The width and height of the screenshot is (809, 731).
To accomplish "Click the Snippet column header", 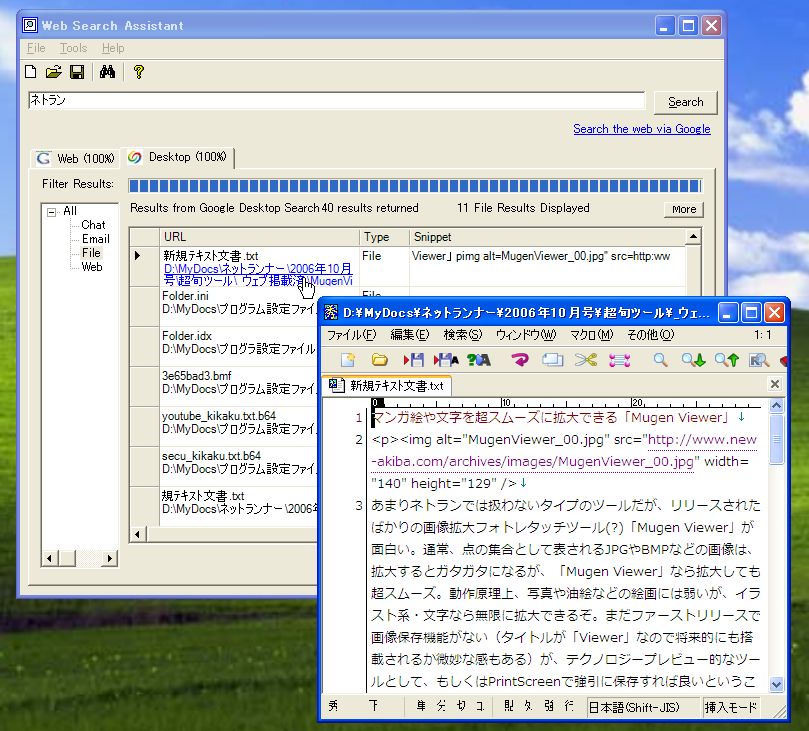I will 547,237.
